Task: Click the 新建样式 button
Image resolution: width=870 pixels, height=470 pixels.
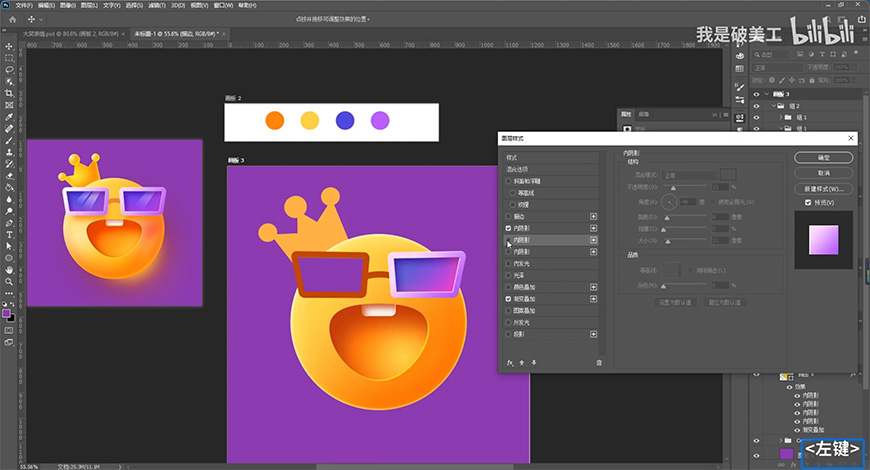Action: [824, 188]
